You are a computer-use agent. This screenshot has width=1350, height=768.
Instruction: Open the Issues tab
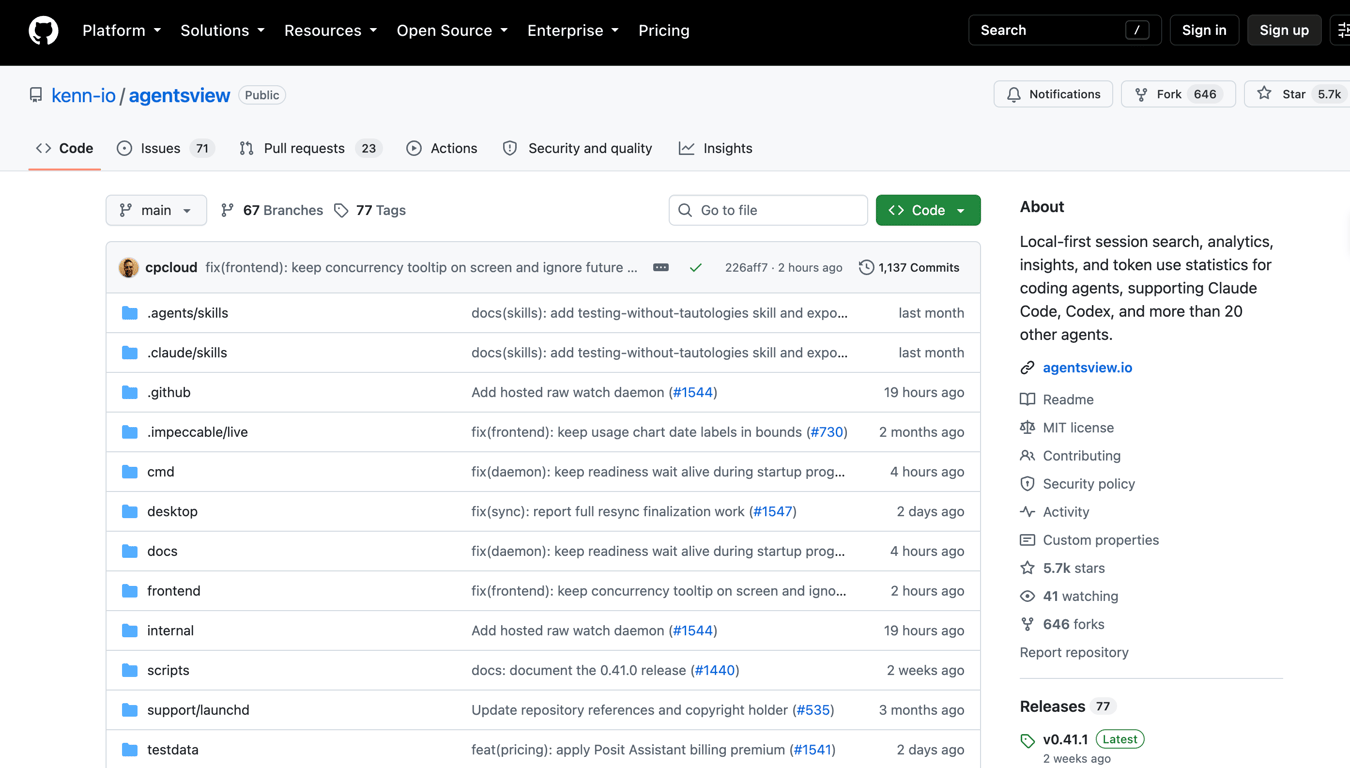[x=165, y=148]
